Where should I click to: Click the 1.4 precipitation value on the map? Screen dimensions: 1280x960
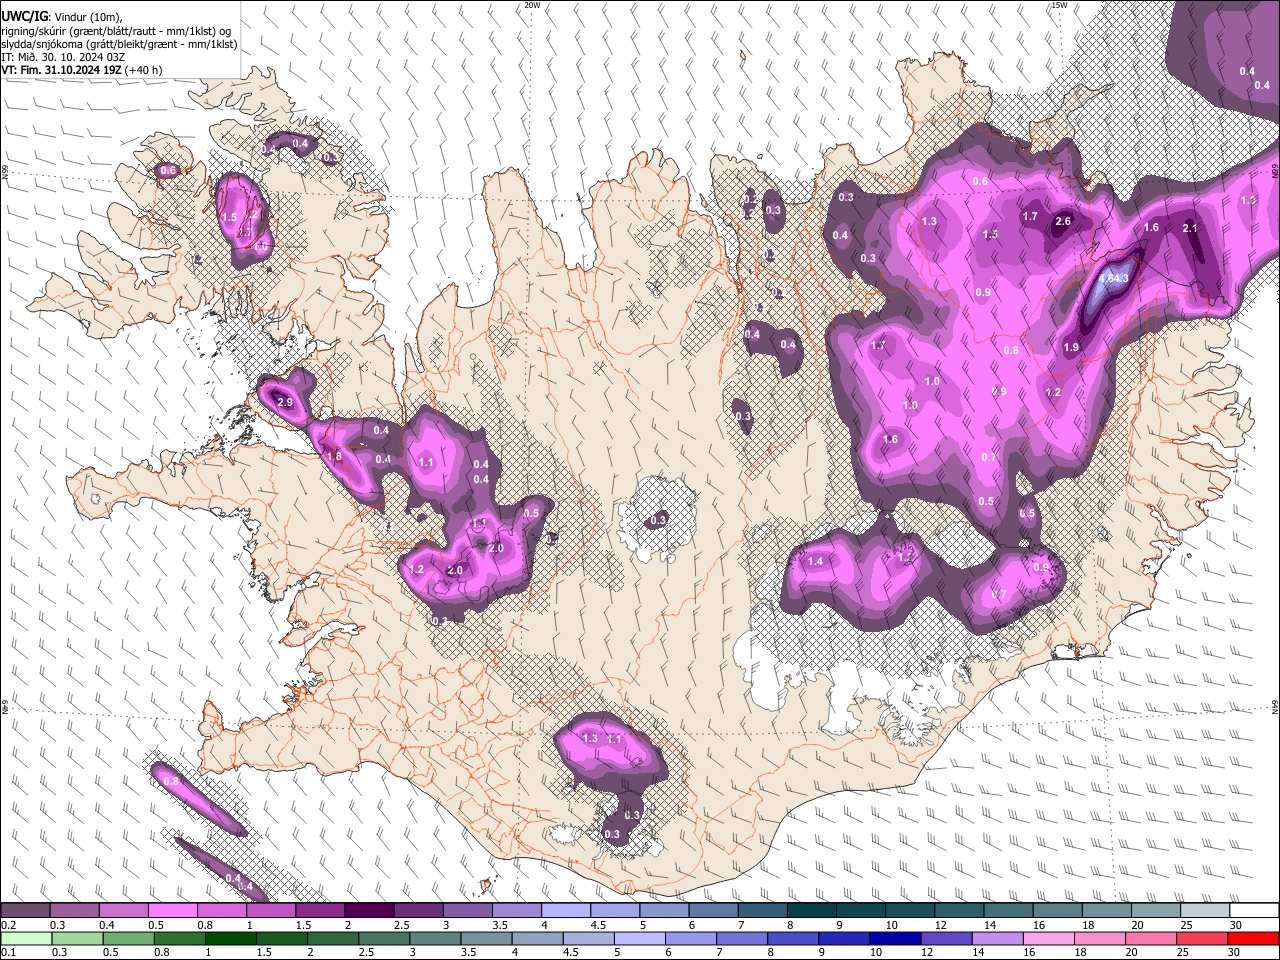[815, 562]
